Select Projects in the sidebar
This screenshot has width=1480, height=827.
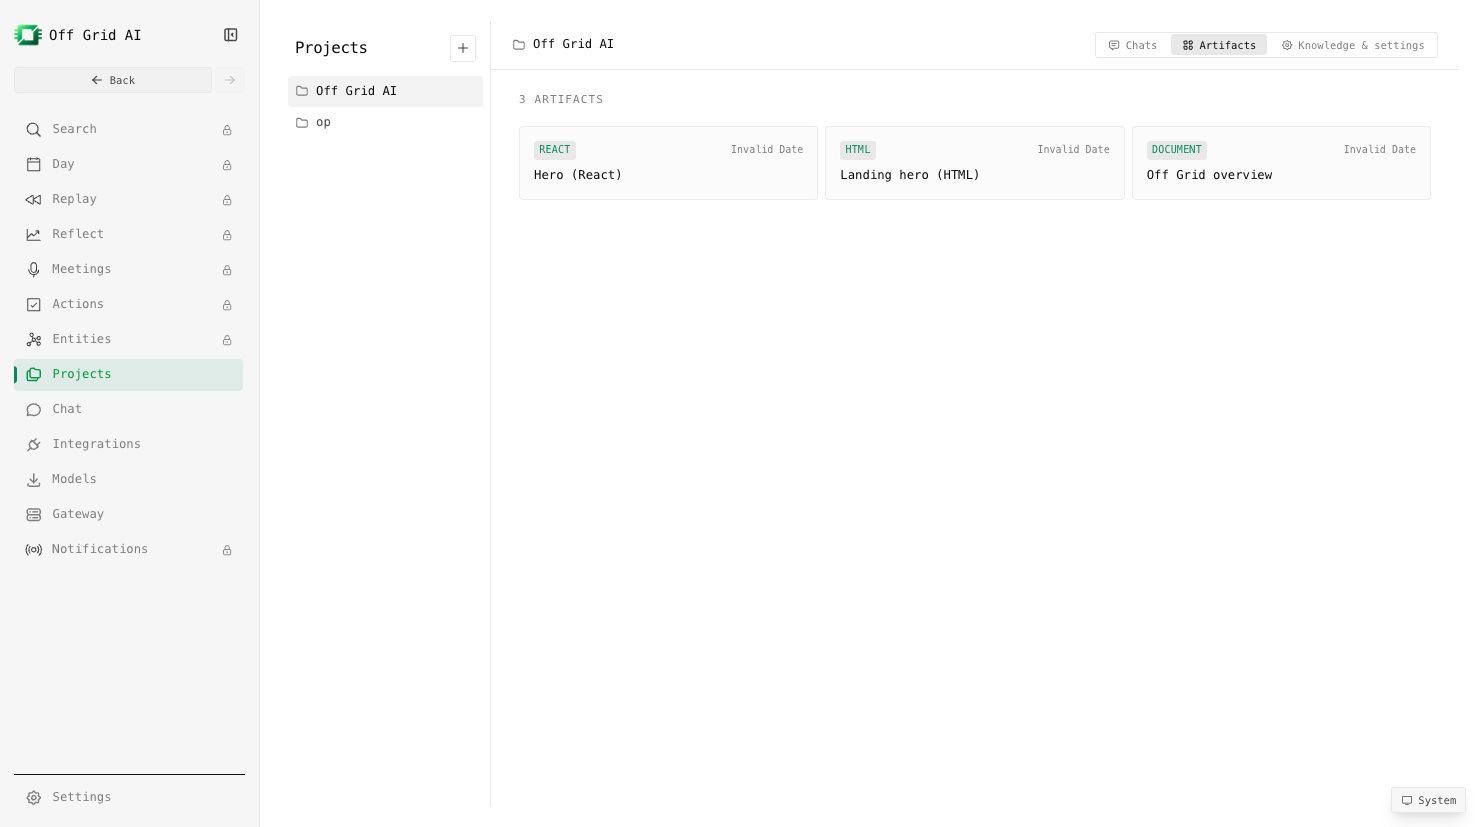(x=128, y=374)
